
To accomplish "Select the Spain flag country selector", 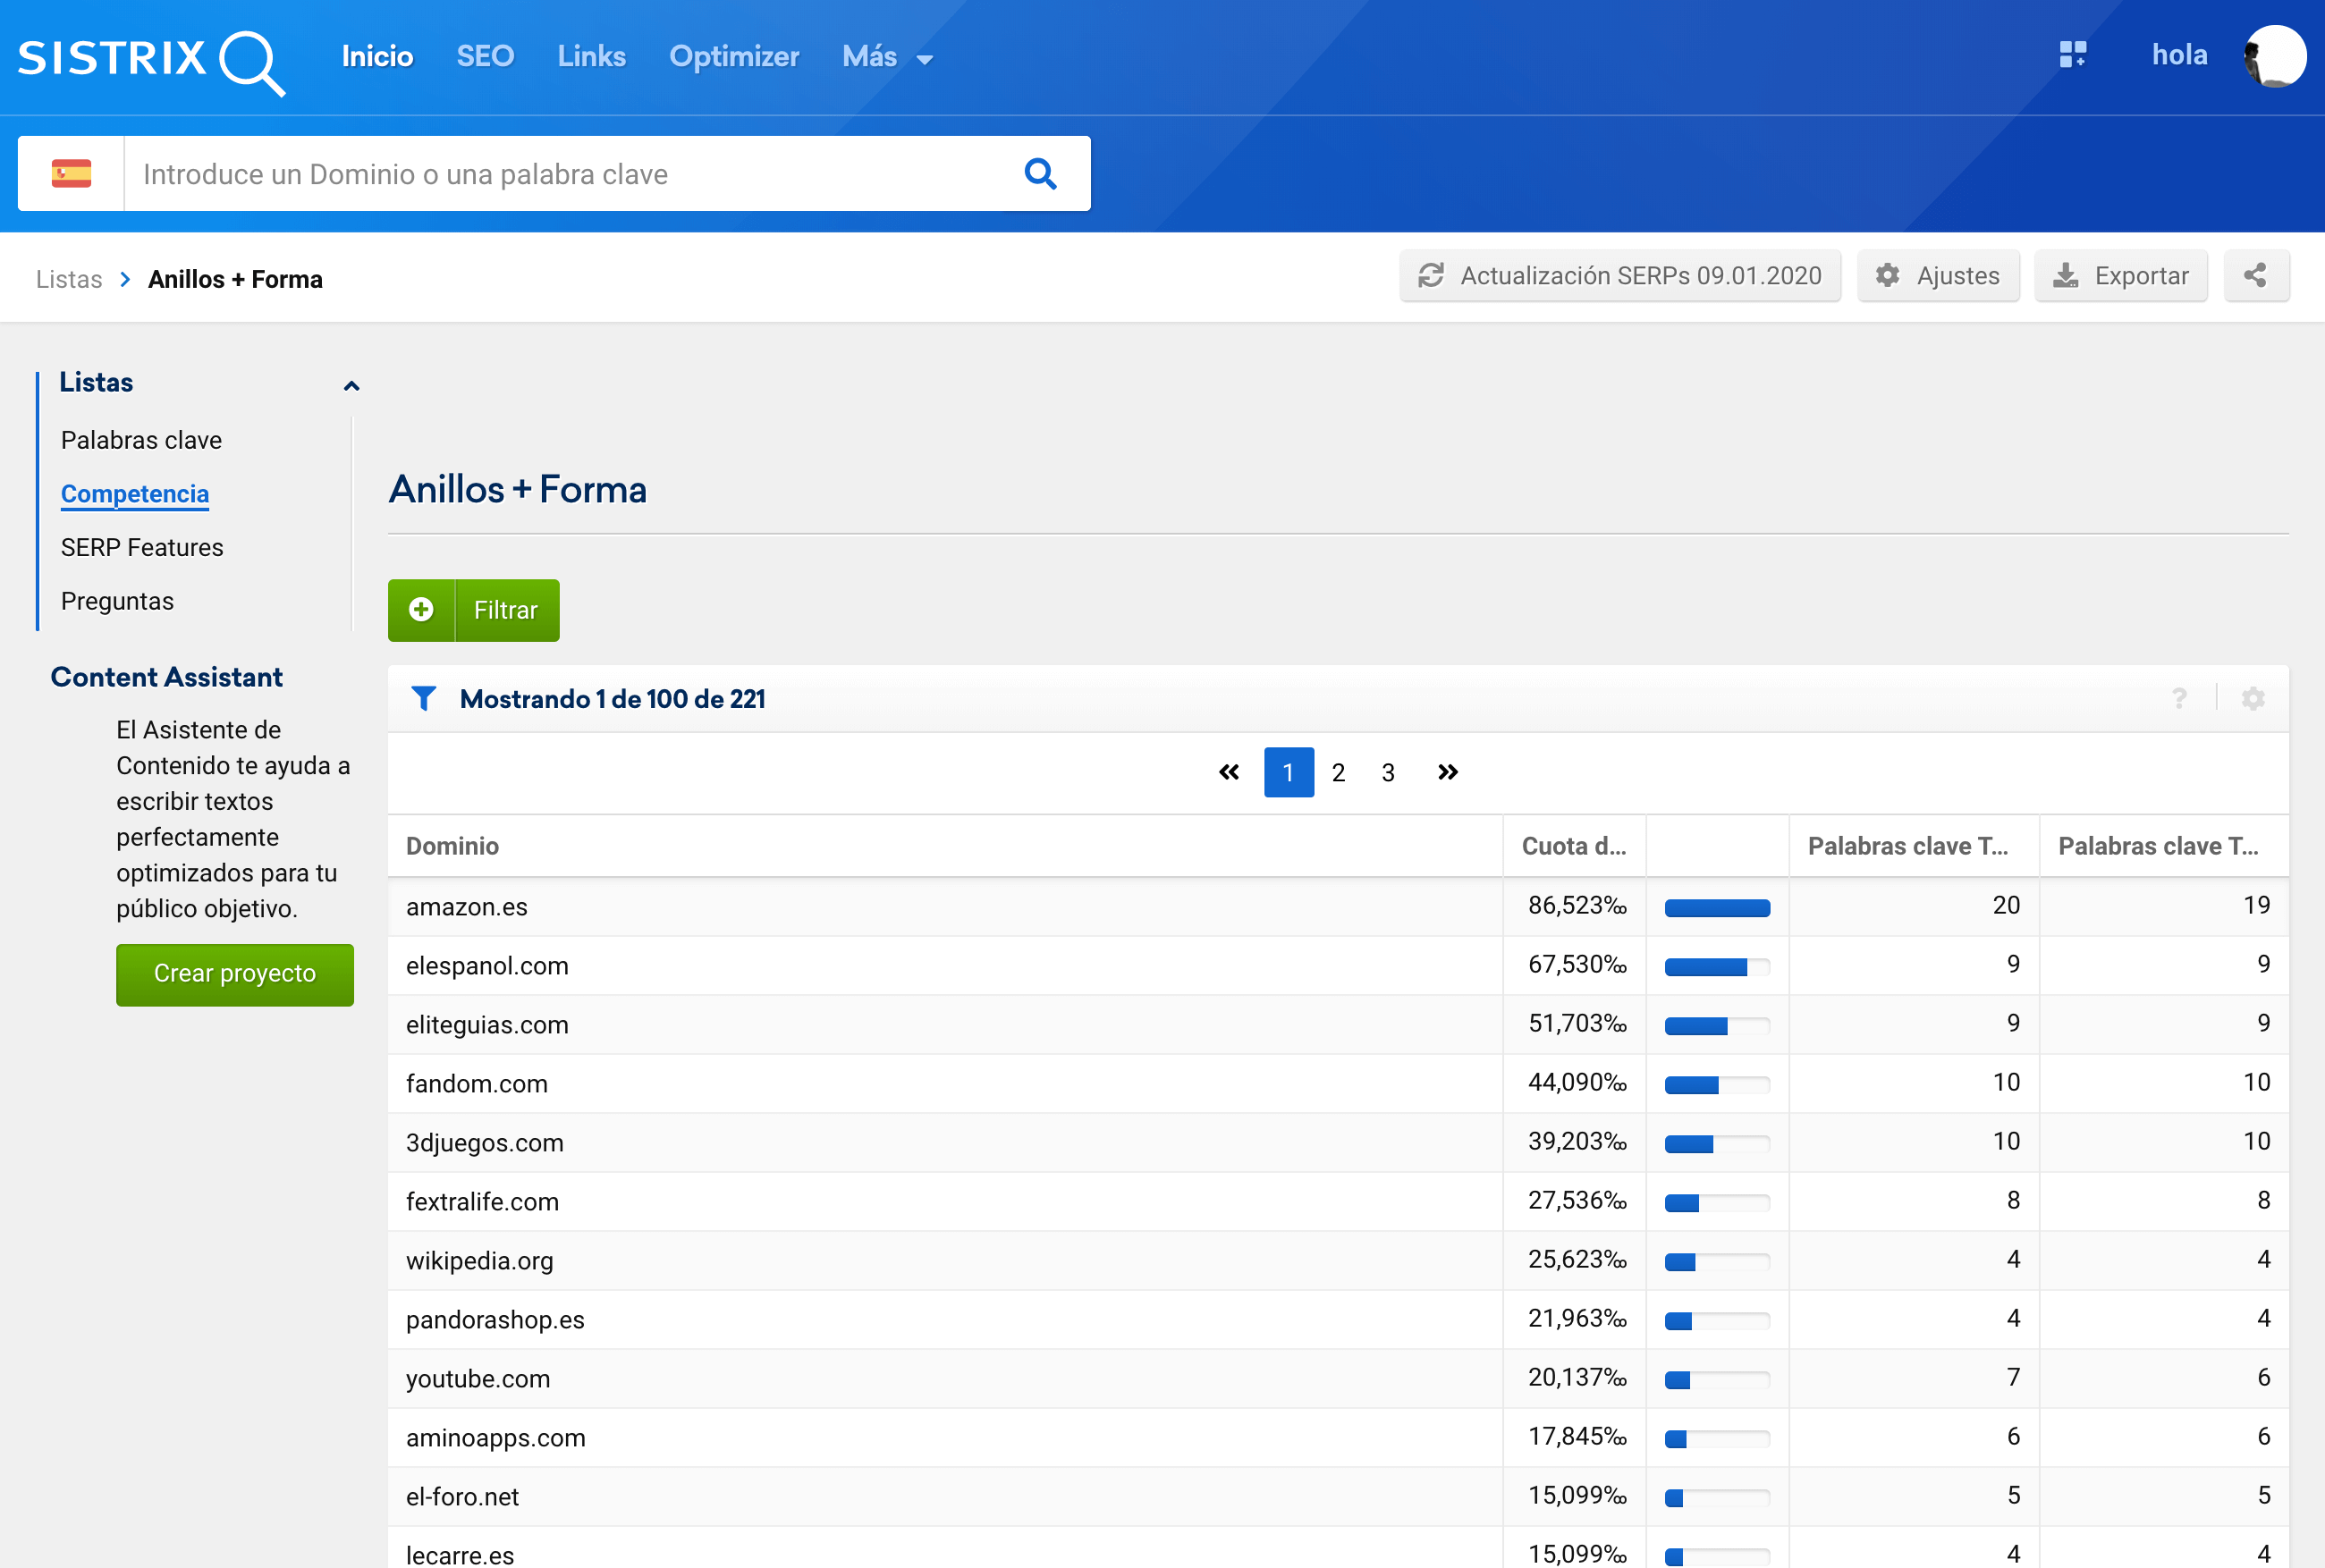I will 71,174.
